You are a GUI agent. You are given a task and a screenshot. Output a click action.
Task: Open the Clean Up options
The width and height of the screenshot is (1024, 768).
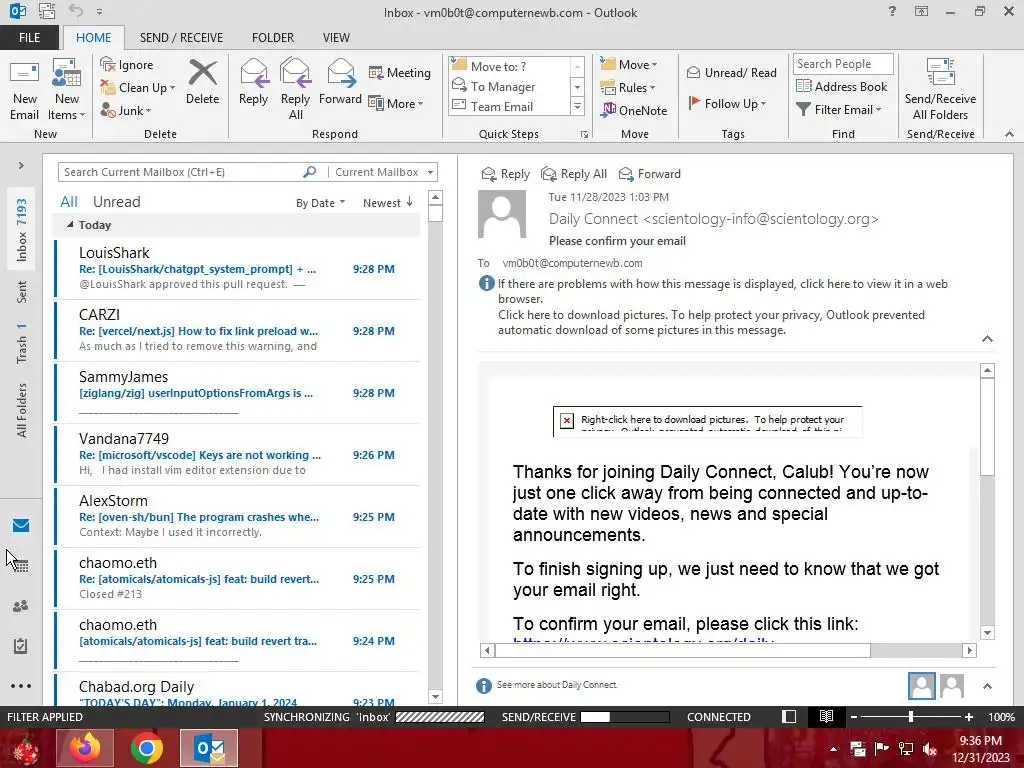click(x=138, y=88)
